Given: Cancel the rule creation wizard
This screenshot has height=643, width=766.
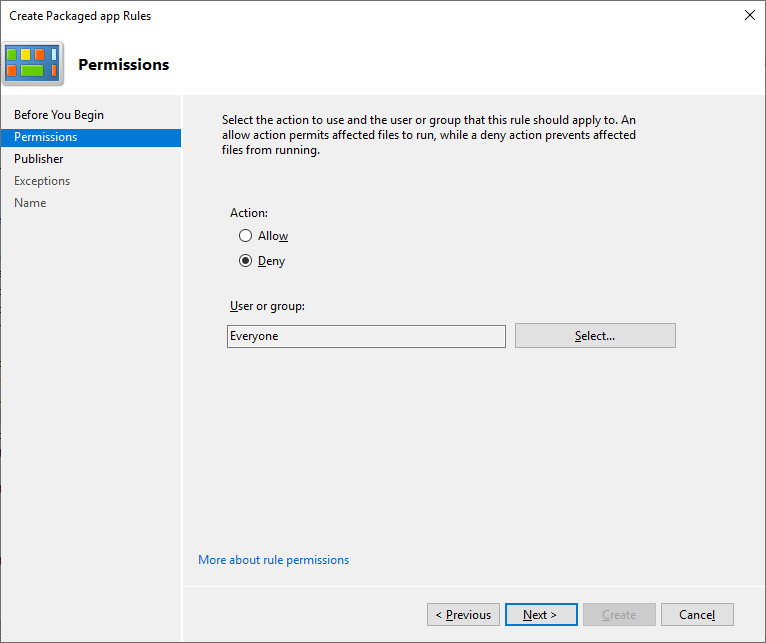Looking at the screenshot, I should tap(696, 615).
